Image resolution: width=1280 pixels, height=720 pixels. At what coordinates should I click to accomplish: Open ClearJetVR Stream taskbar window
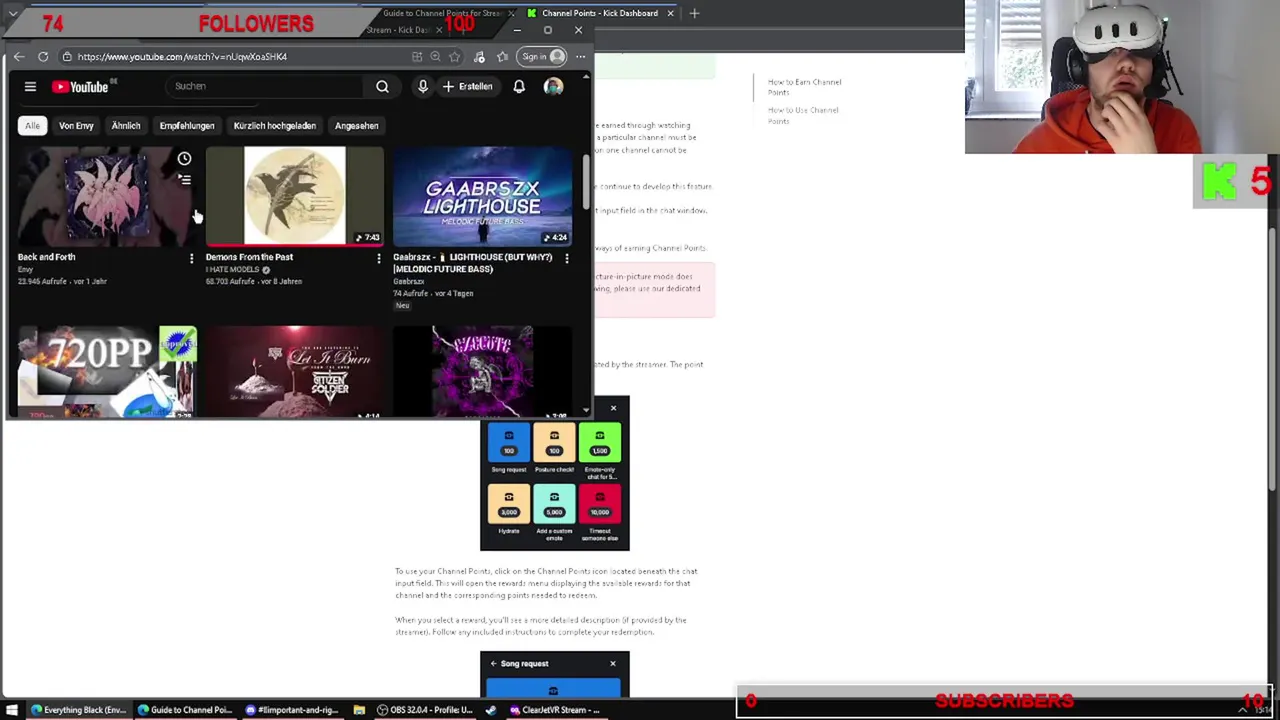click(554, 710)
